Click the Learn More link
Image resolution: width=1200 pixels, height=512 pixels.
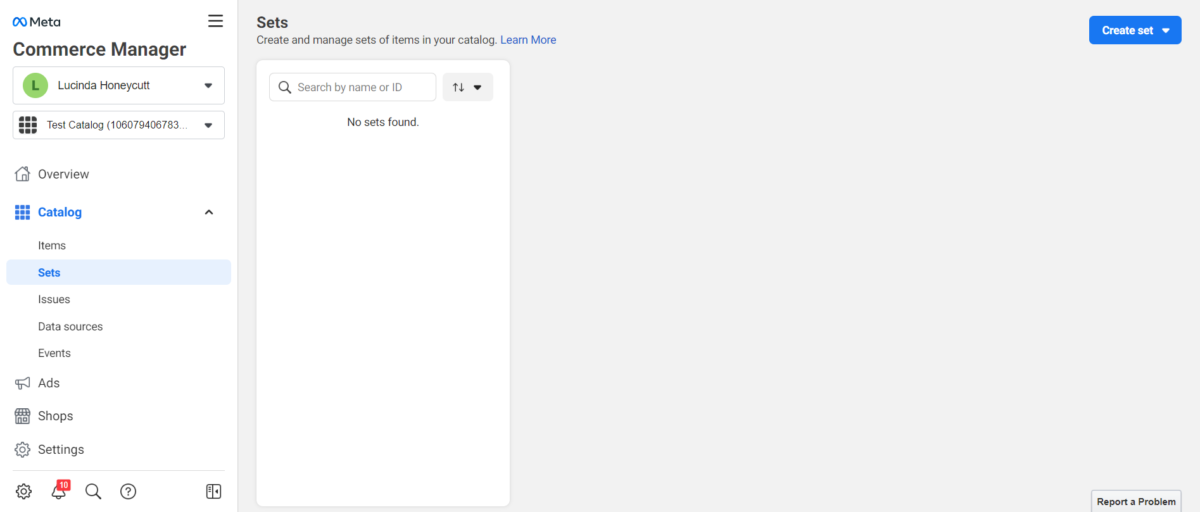(528, 40)
